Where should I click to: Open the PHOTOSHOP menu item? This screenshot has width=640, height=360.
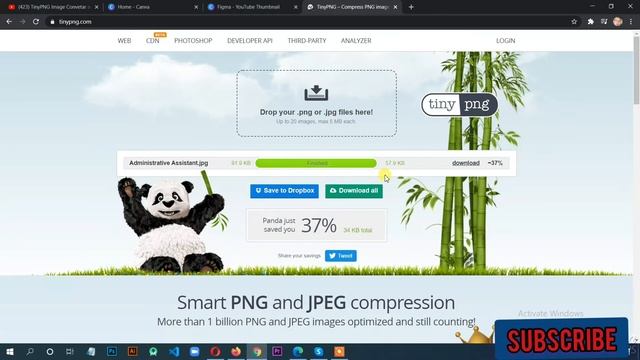coord(193,41)
